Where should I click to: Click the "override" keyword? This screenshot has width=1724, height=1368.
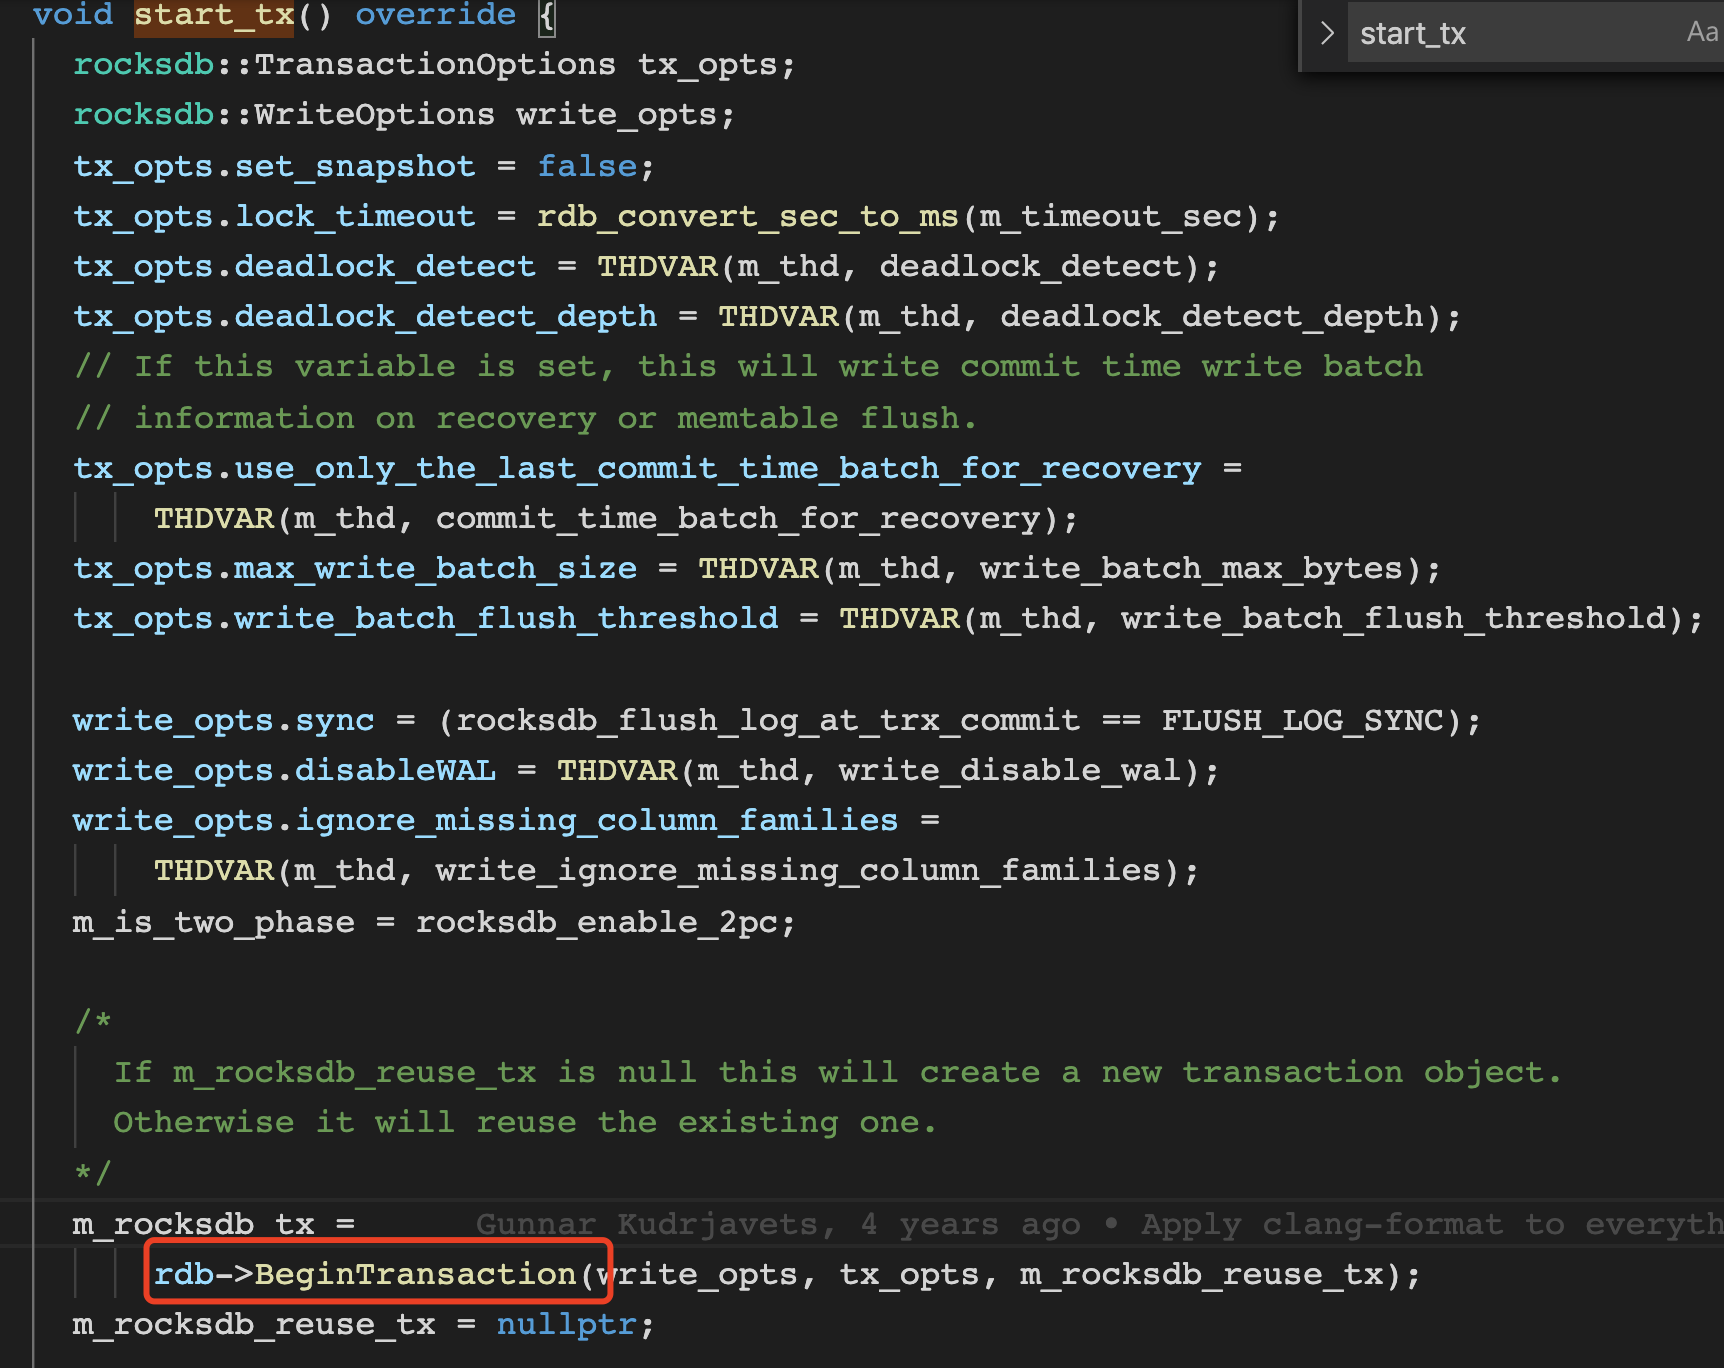point(436,15)
